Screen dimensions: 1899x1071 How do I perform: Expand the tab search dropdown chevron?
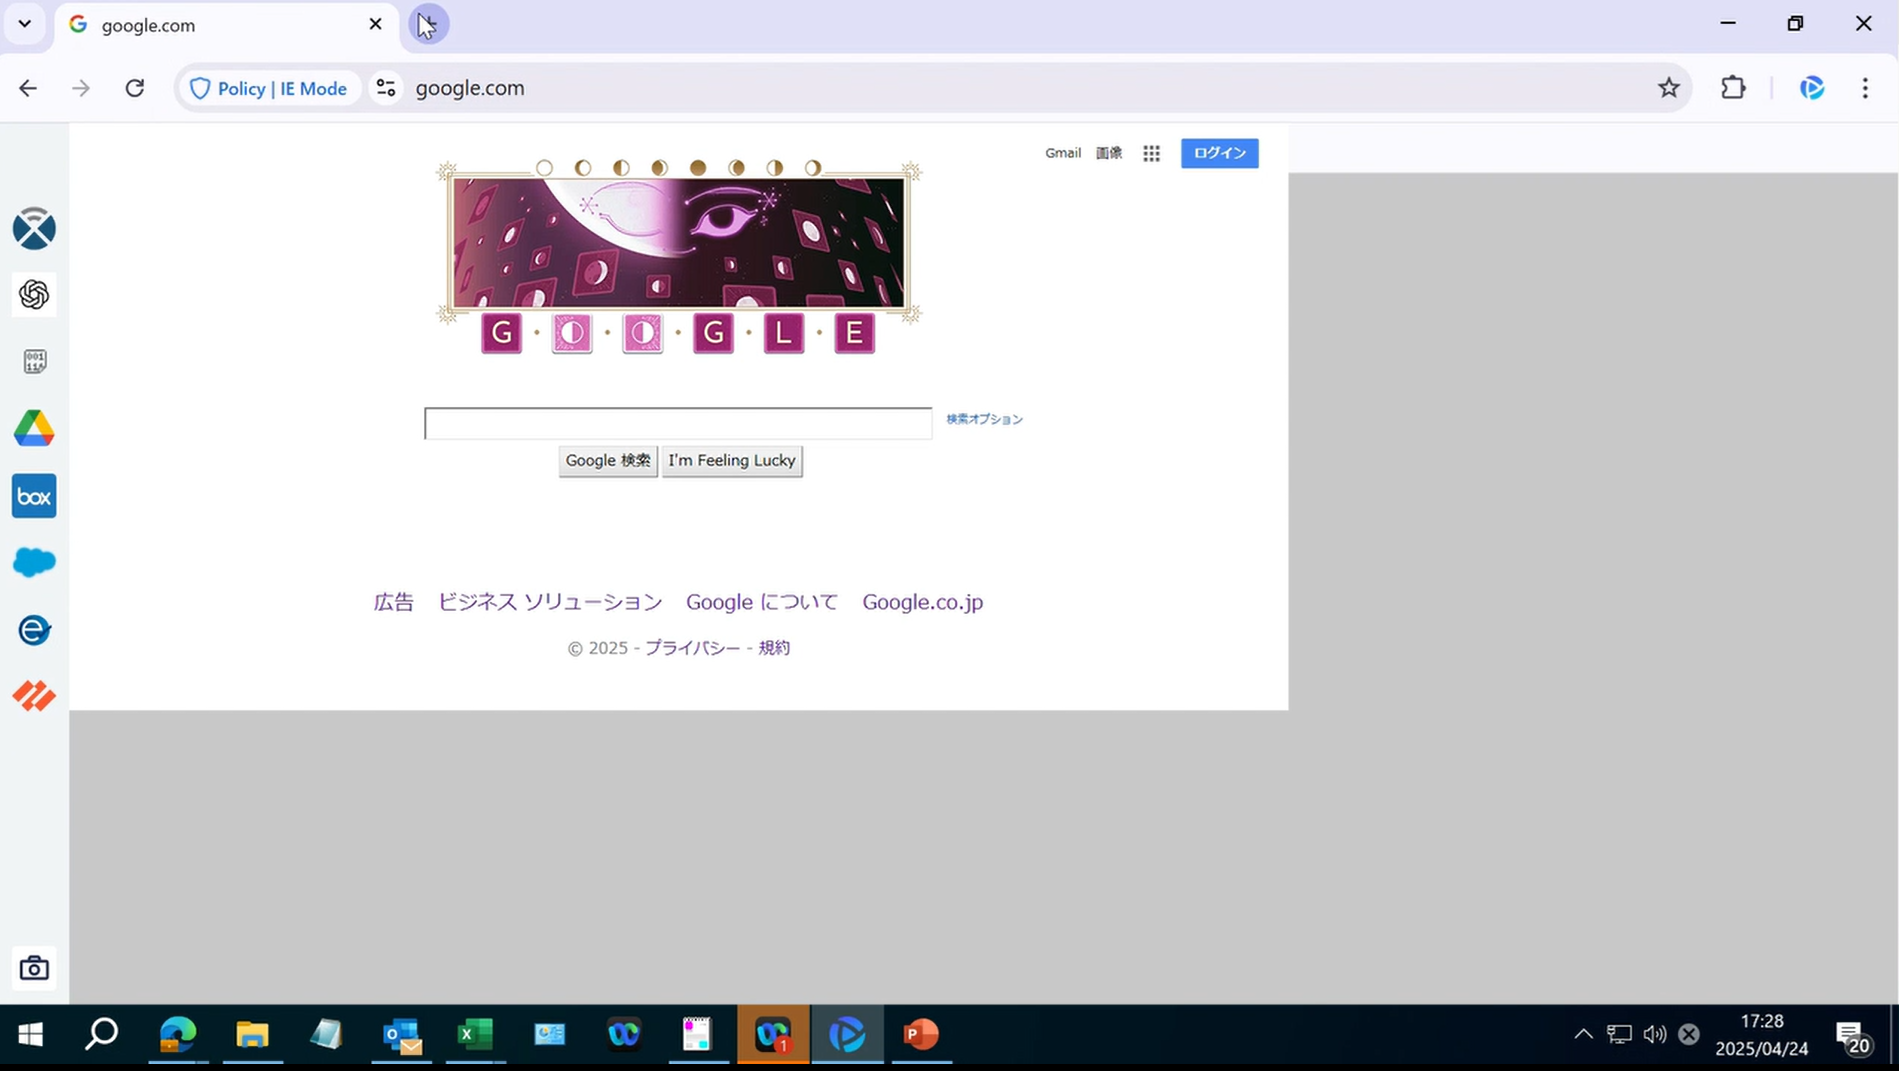(25, 24)
